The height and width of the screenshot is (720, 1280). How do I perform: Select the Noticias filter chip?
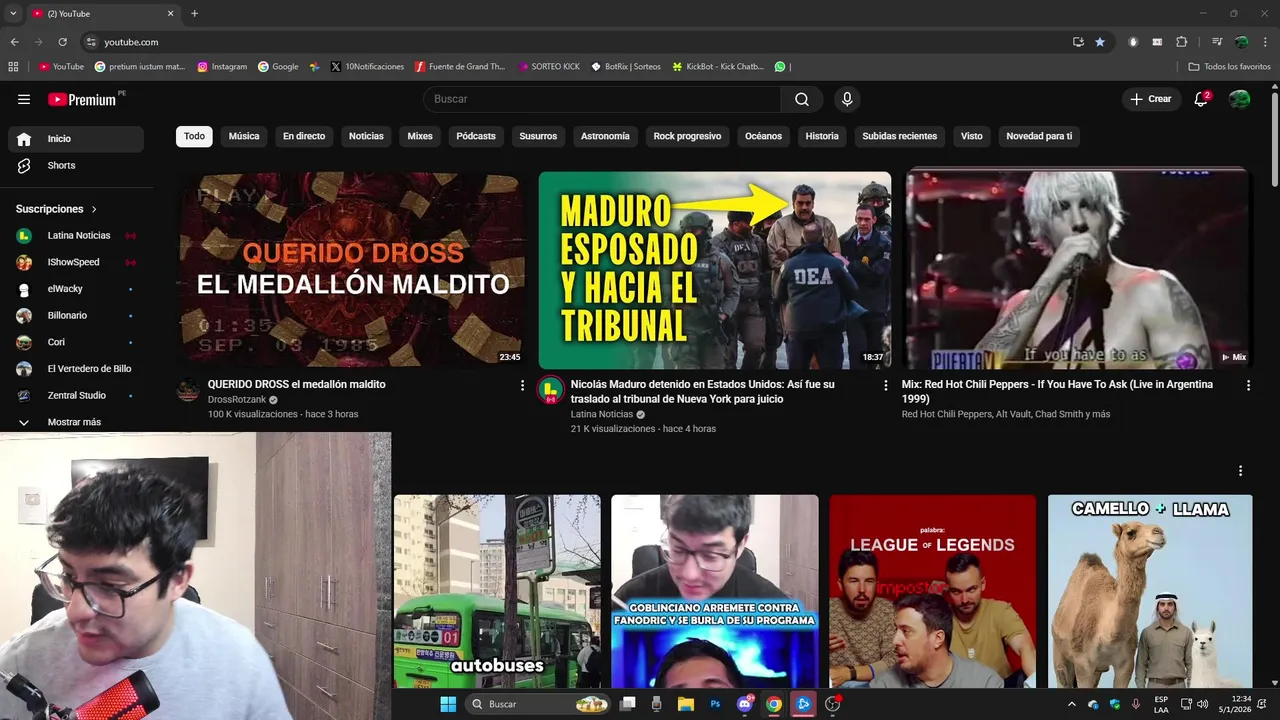tap(366, 136)
